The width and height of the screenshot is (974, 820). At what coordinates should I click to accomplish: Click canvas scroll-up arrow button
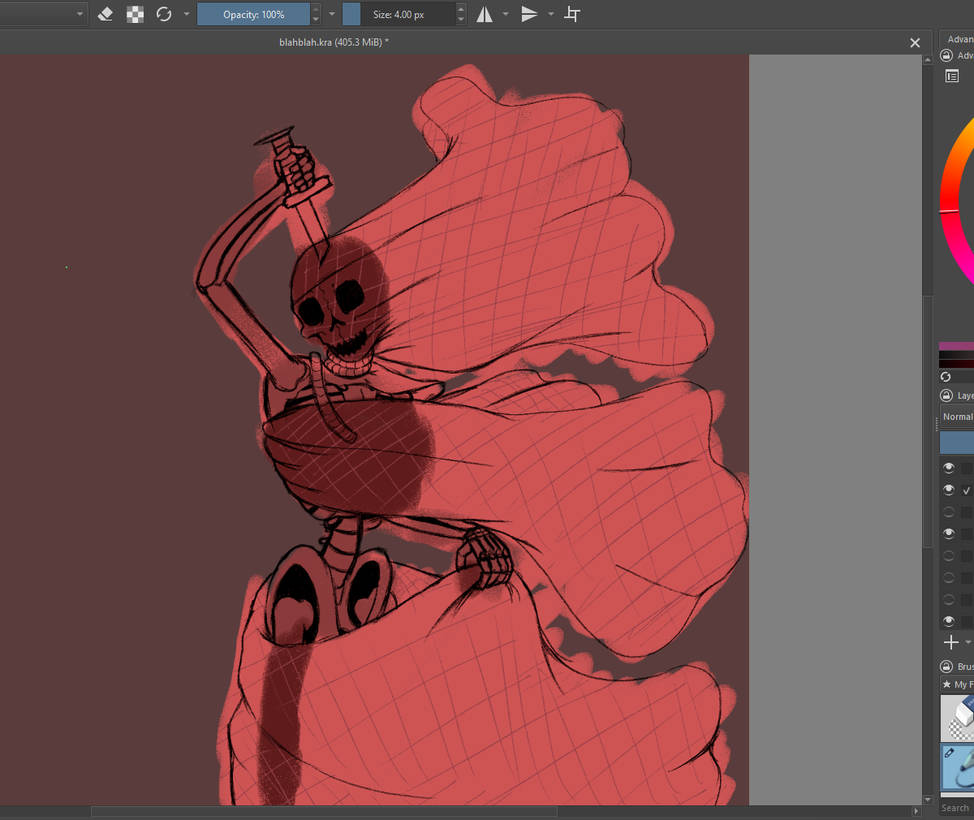(927, 60)
